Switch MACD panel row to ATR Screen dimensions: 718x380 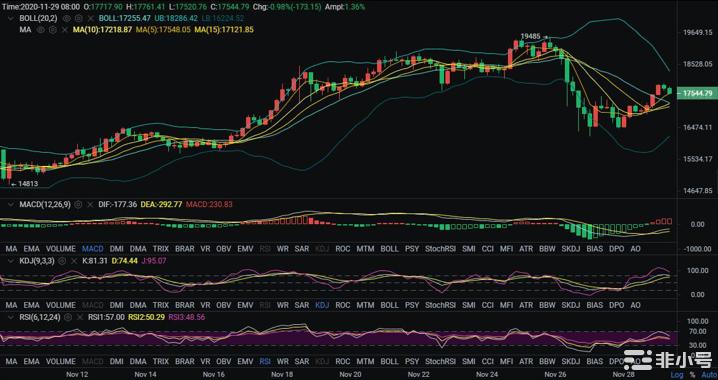[526, 249]
